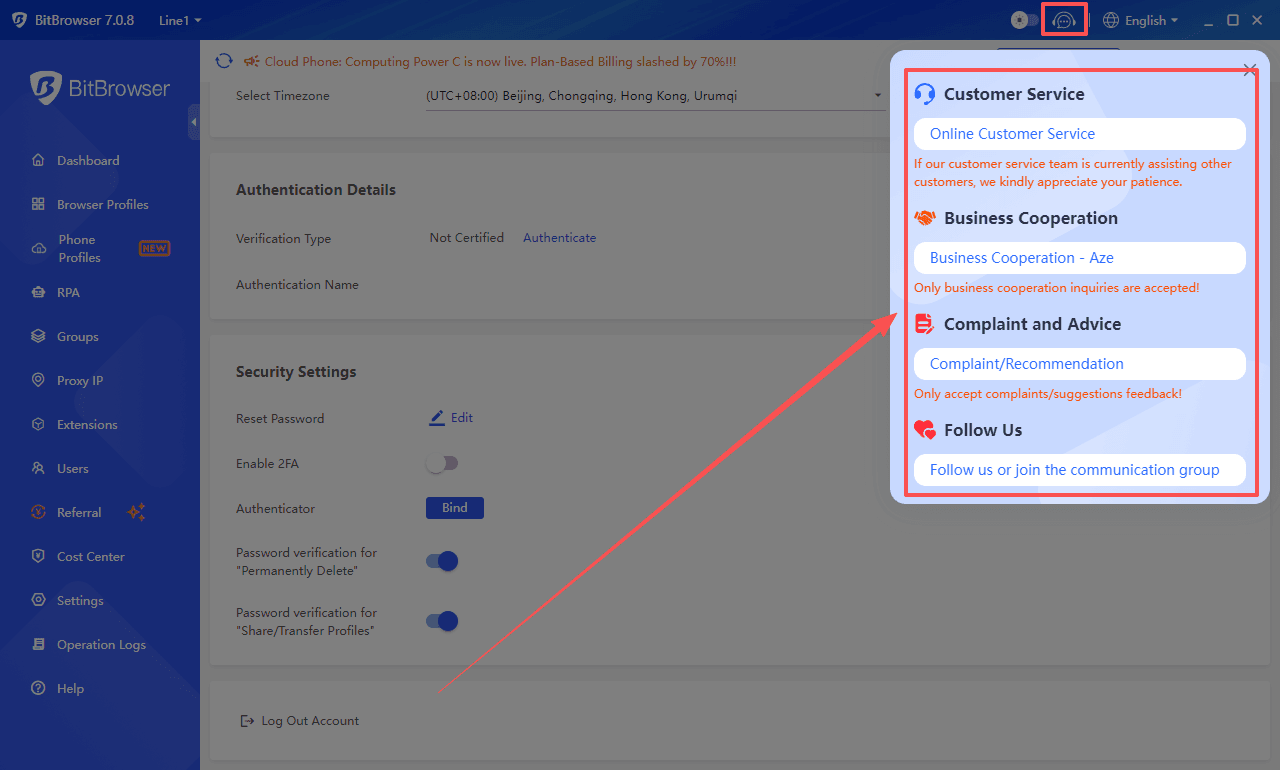Click the BitBrowser shield logo

click(45, 88)
